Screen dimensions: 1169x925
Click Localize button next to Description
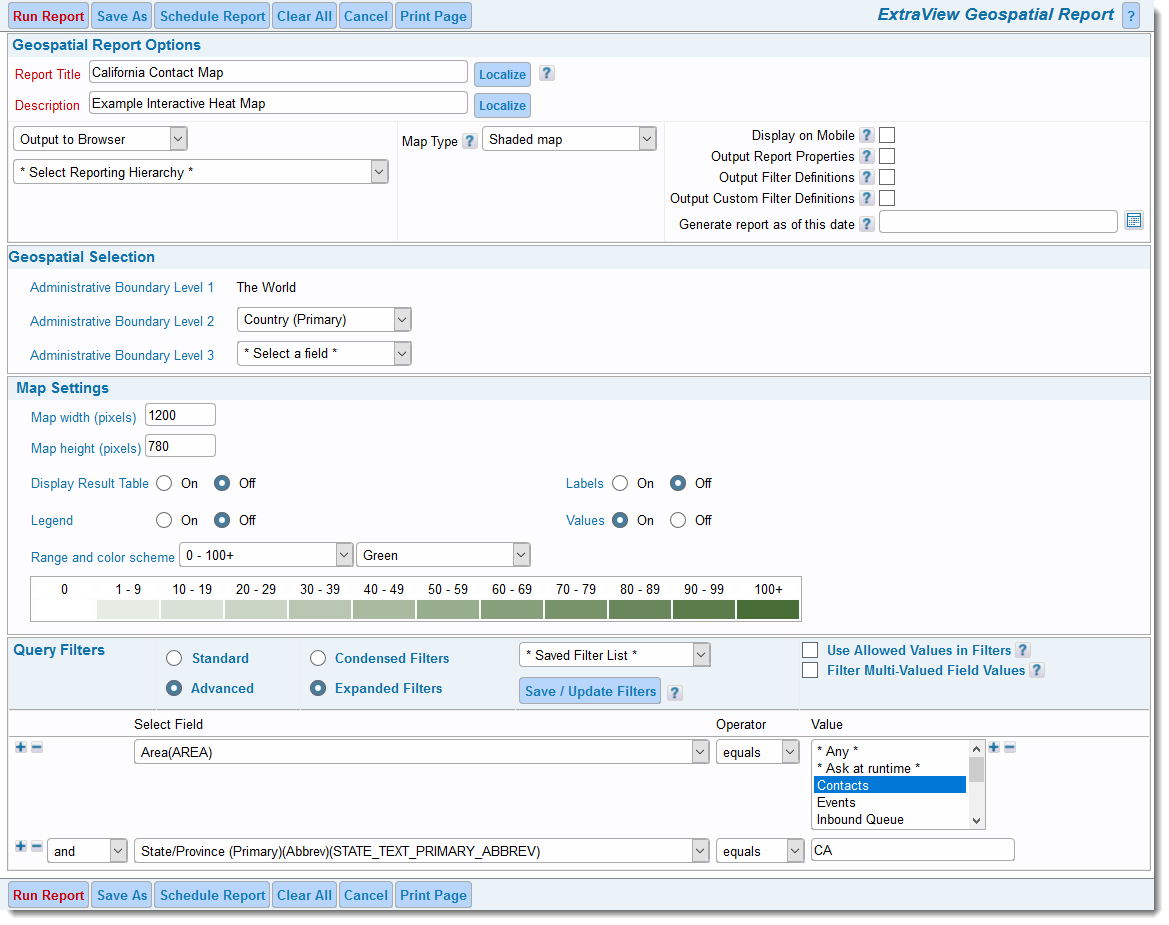pyautogui.click(x=502, y=105)
